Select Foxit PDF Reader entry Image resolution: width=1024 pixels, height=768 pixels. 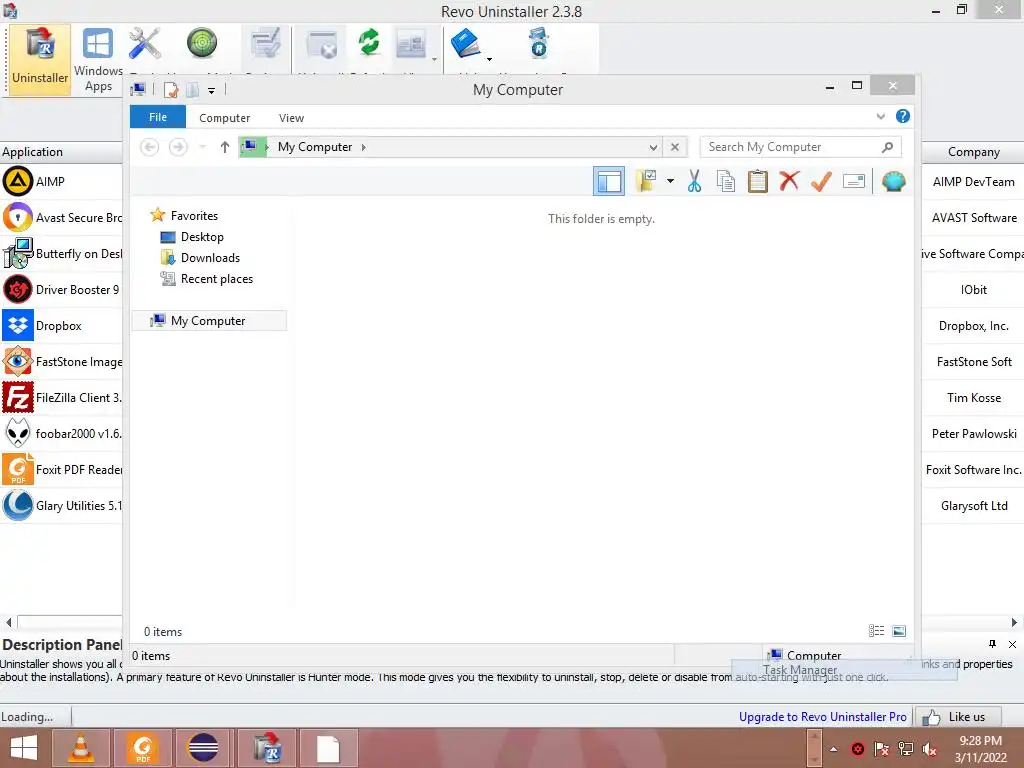(61, 470)
